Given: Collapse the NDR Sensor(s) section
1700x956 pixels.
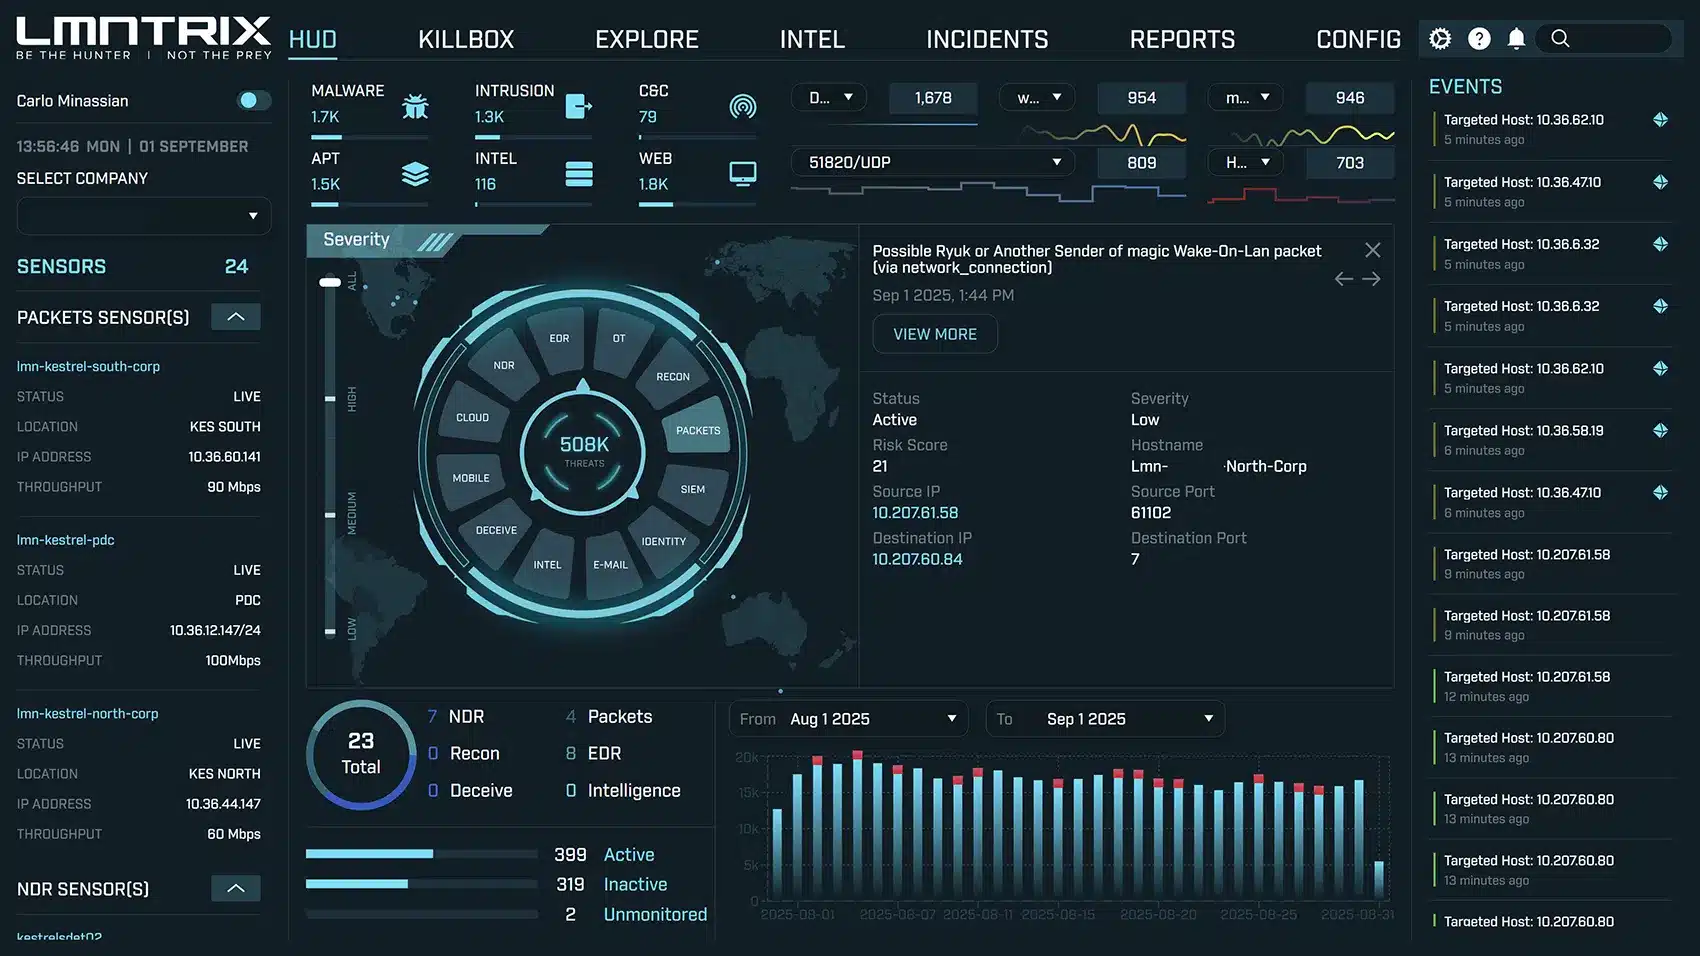Looking at the screenshot, I should pos(236,888).
